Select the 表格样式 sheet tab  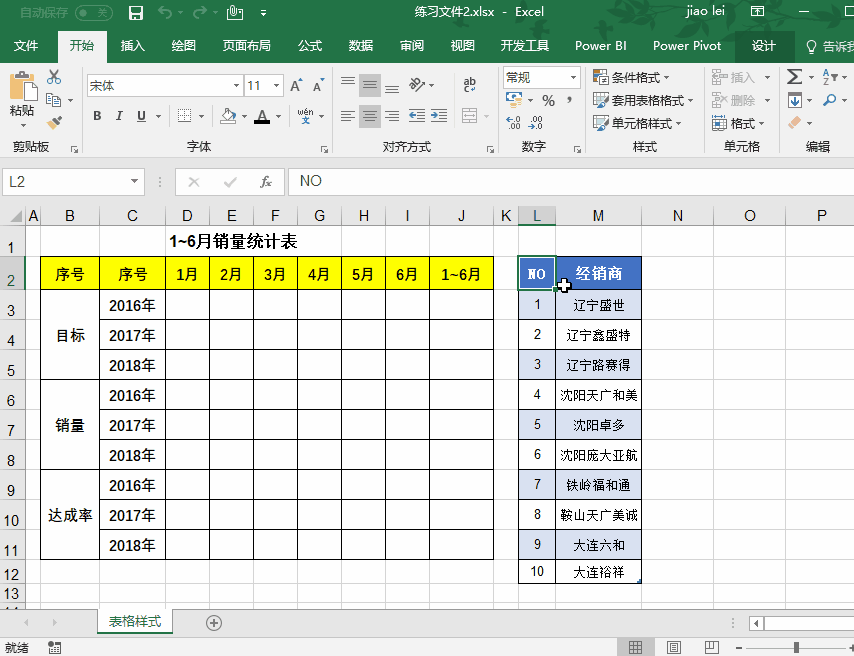point(134,620)
